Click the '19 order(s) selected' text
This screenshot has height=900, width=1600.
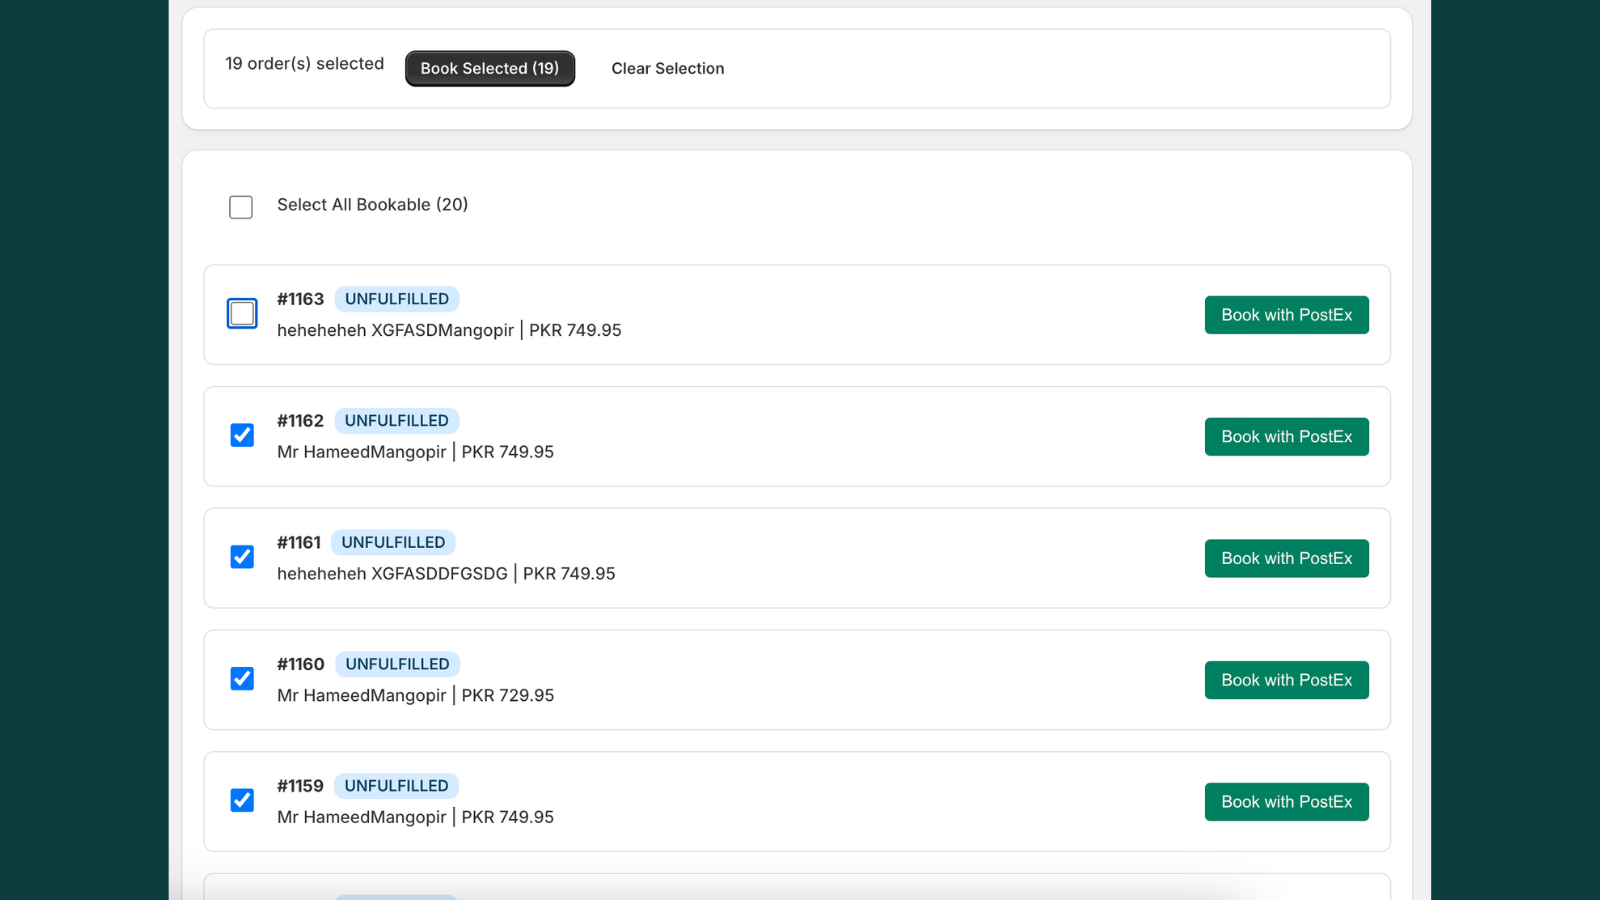304,64
